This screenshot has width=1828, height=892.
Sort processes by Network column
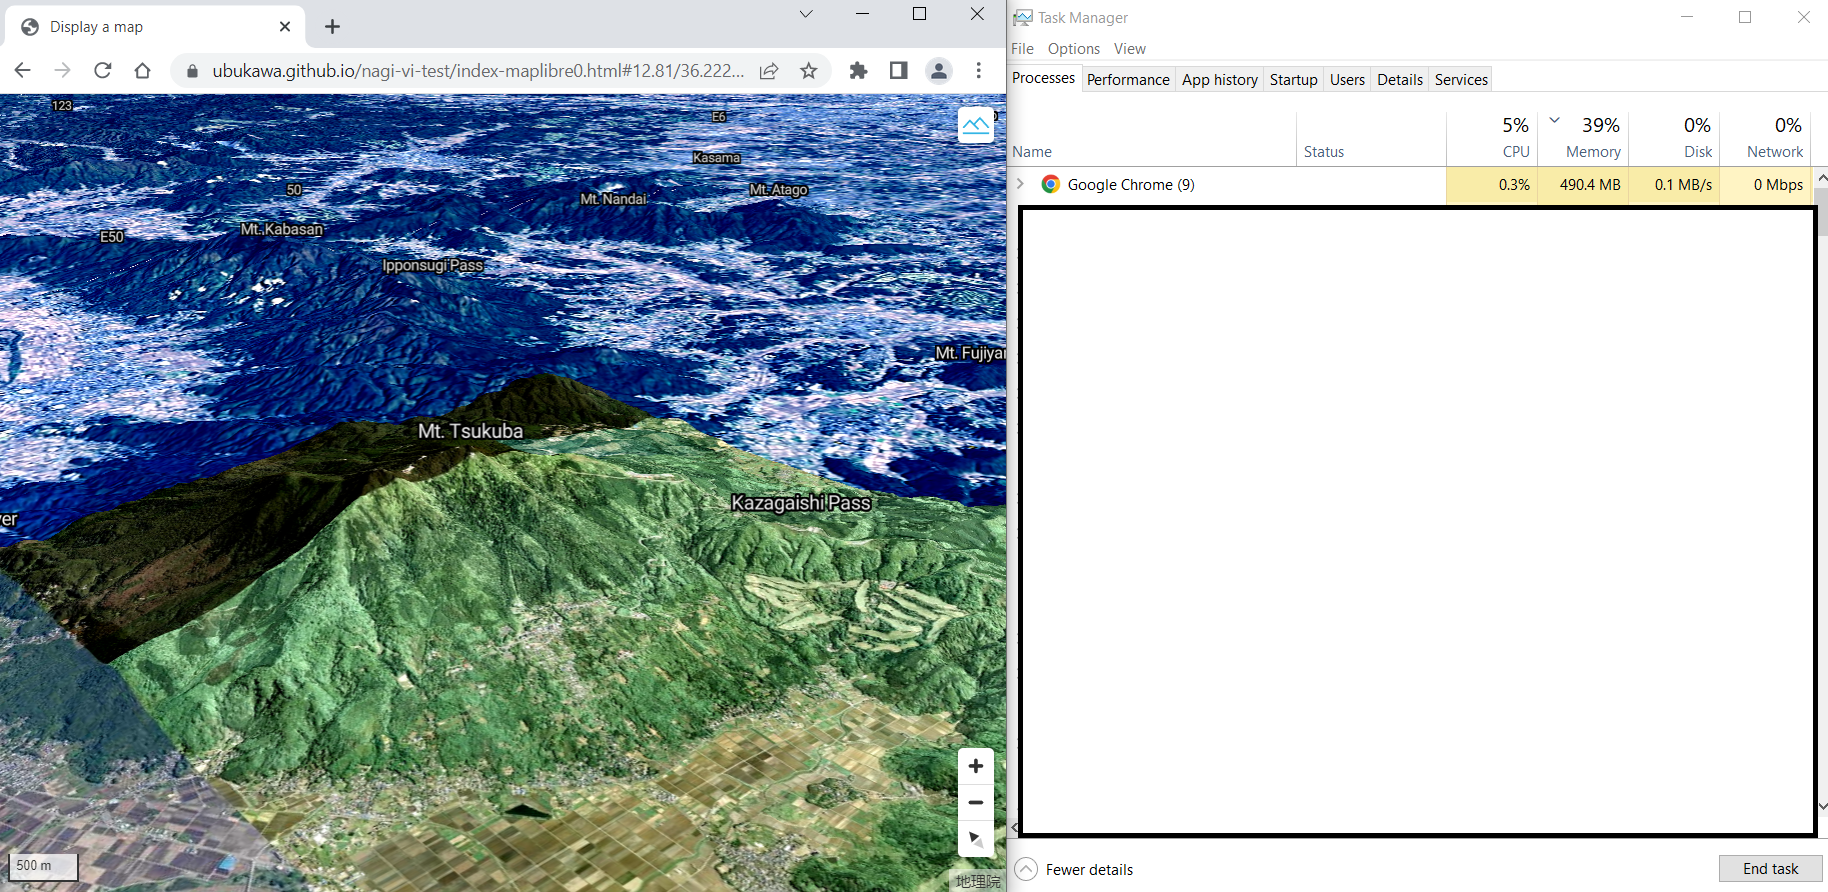1766,139
